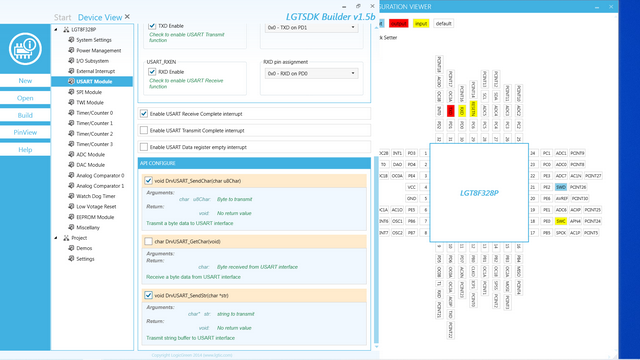Click the VCC pin label
Viewport: 640px width, 360px height.
coord(411,187)
